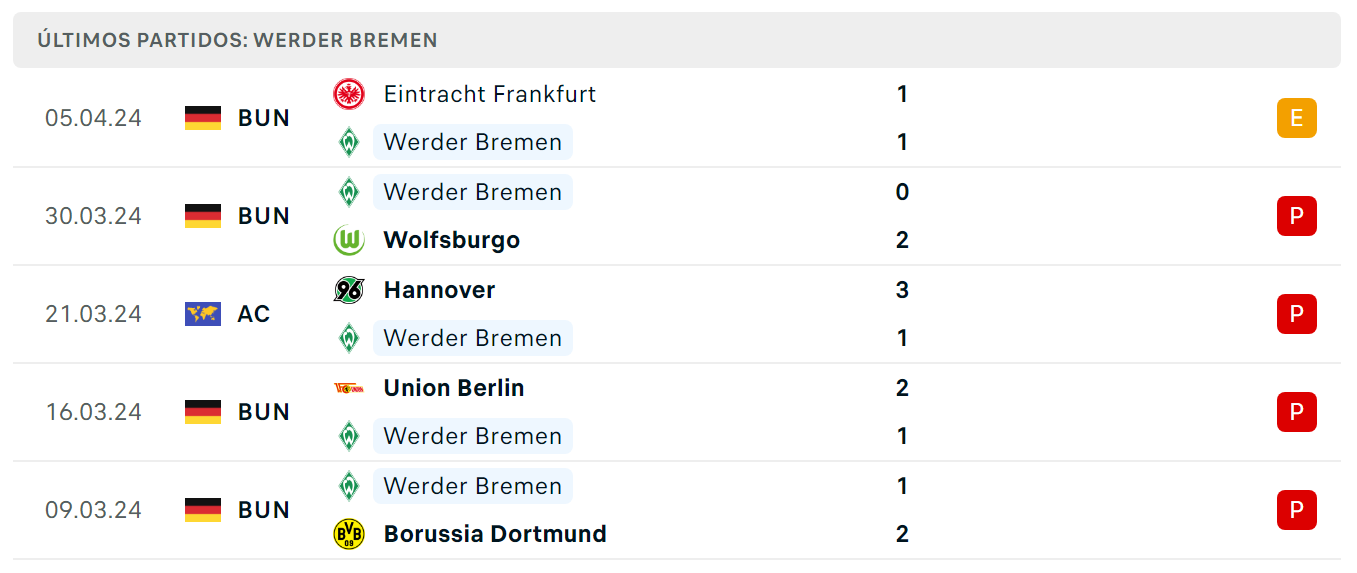Open the Union Berlin team link
This screenshot has width=1357, height=573.
(x=454, y=388)
